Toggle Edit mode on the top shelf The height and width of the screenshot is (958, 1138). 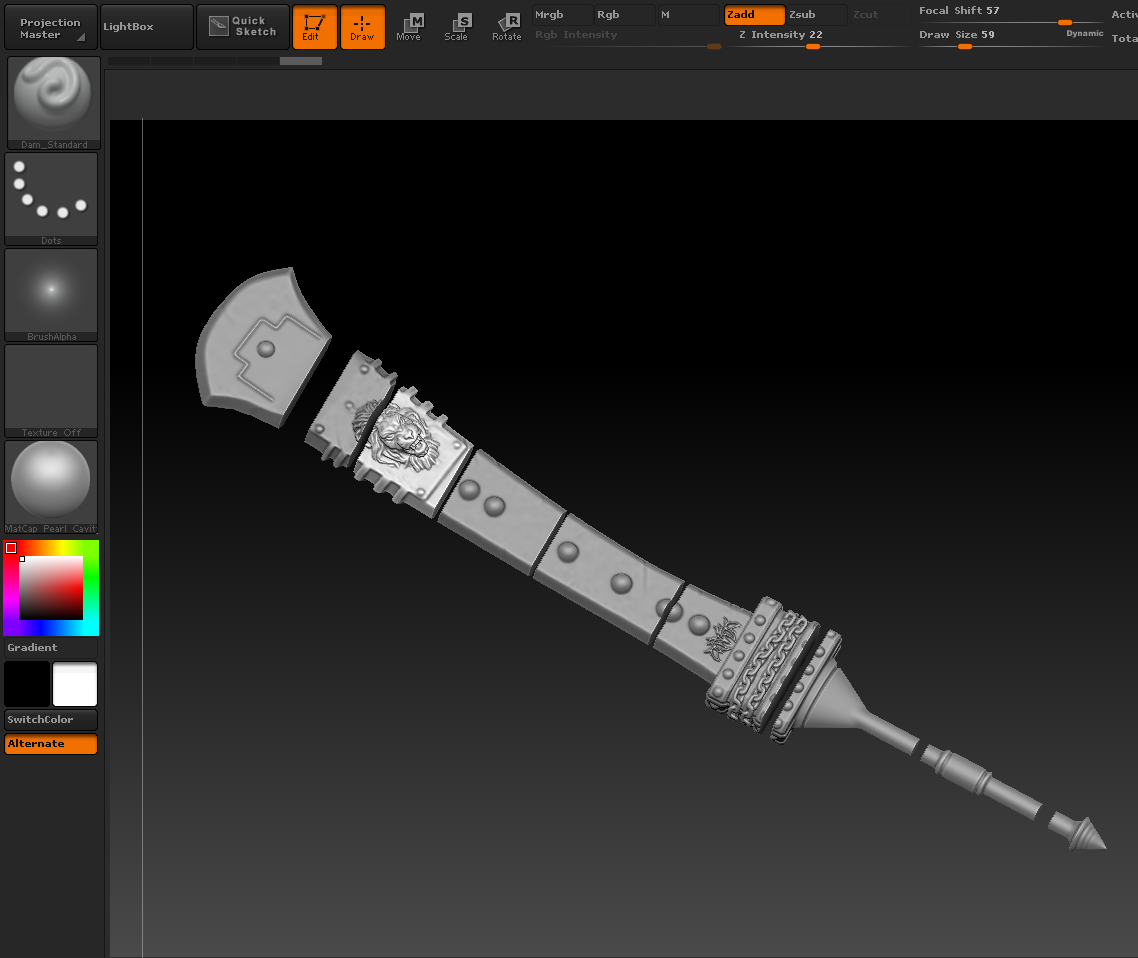click(x=314, y=27)
